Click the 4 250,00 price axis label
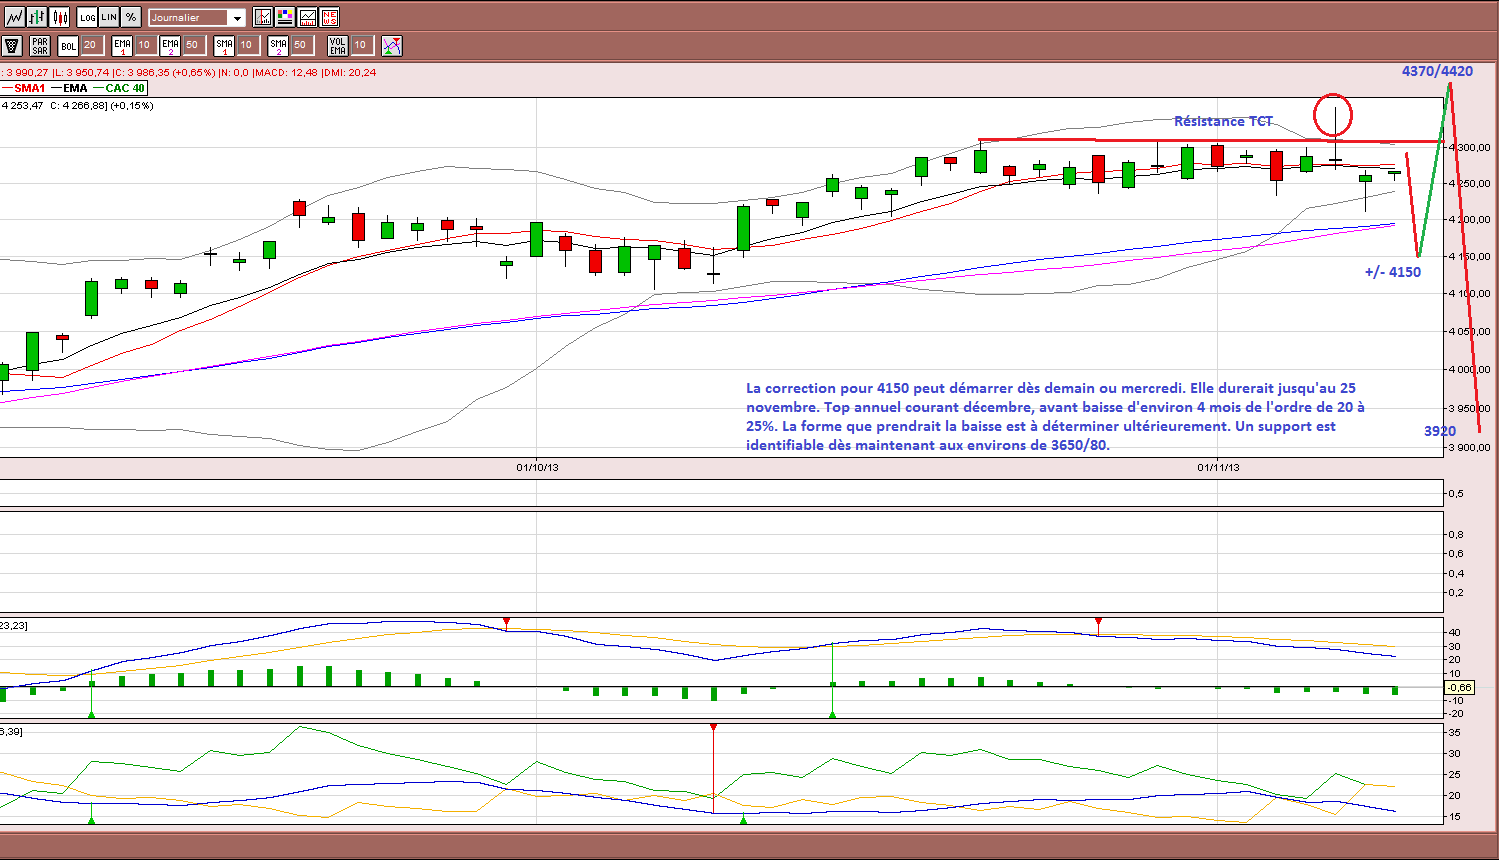1499x860 pixels. point(1471,184)
